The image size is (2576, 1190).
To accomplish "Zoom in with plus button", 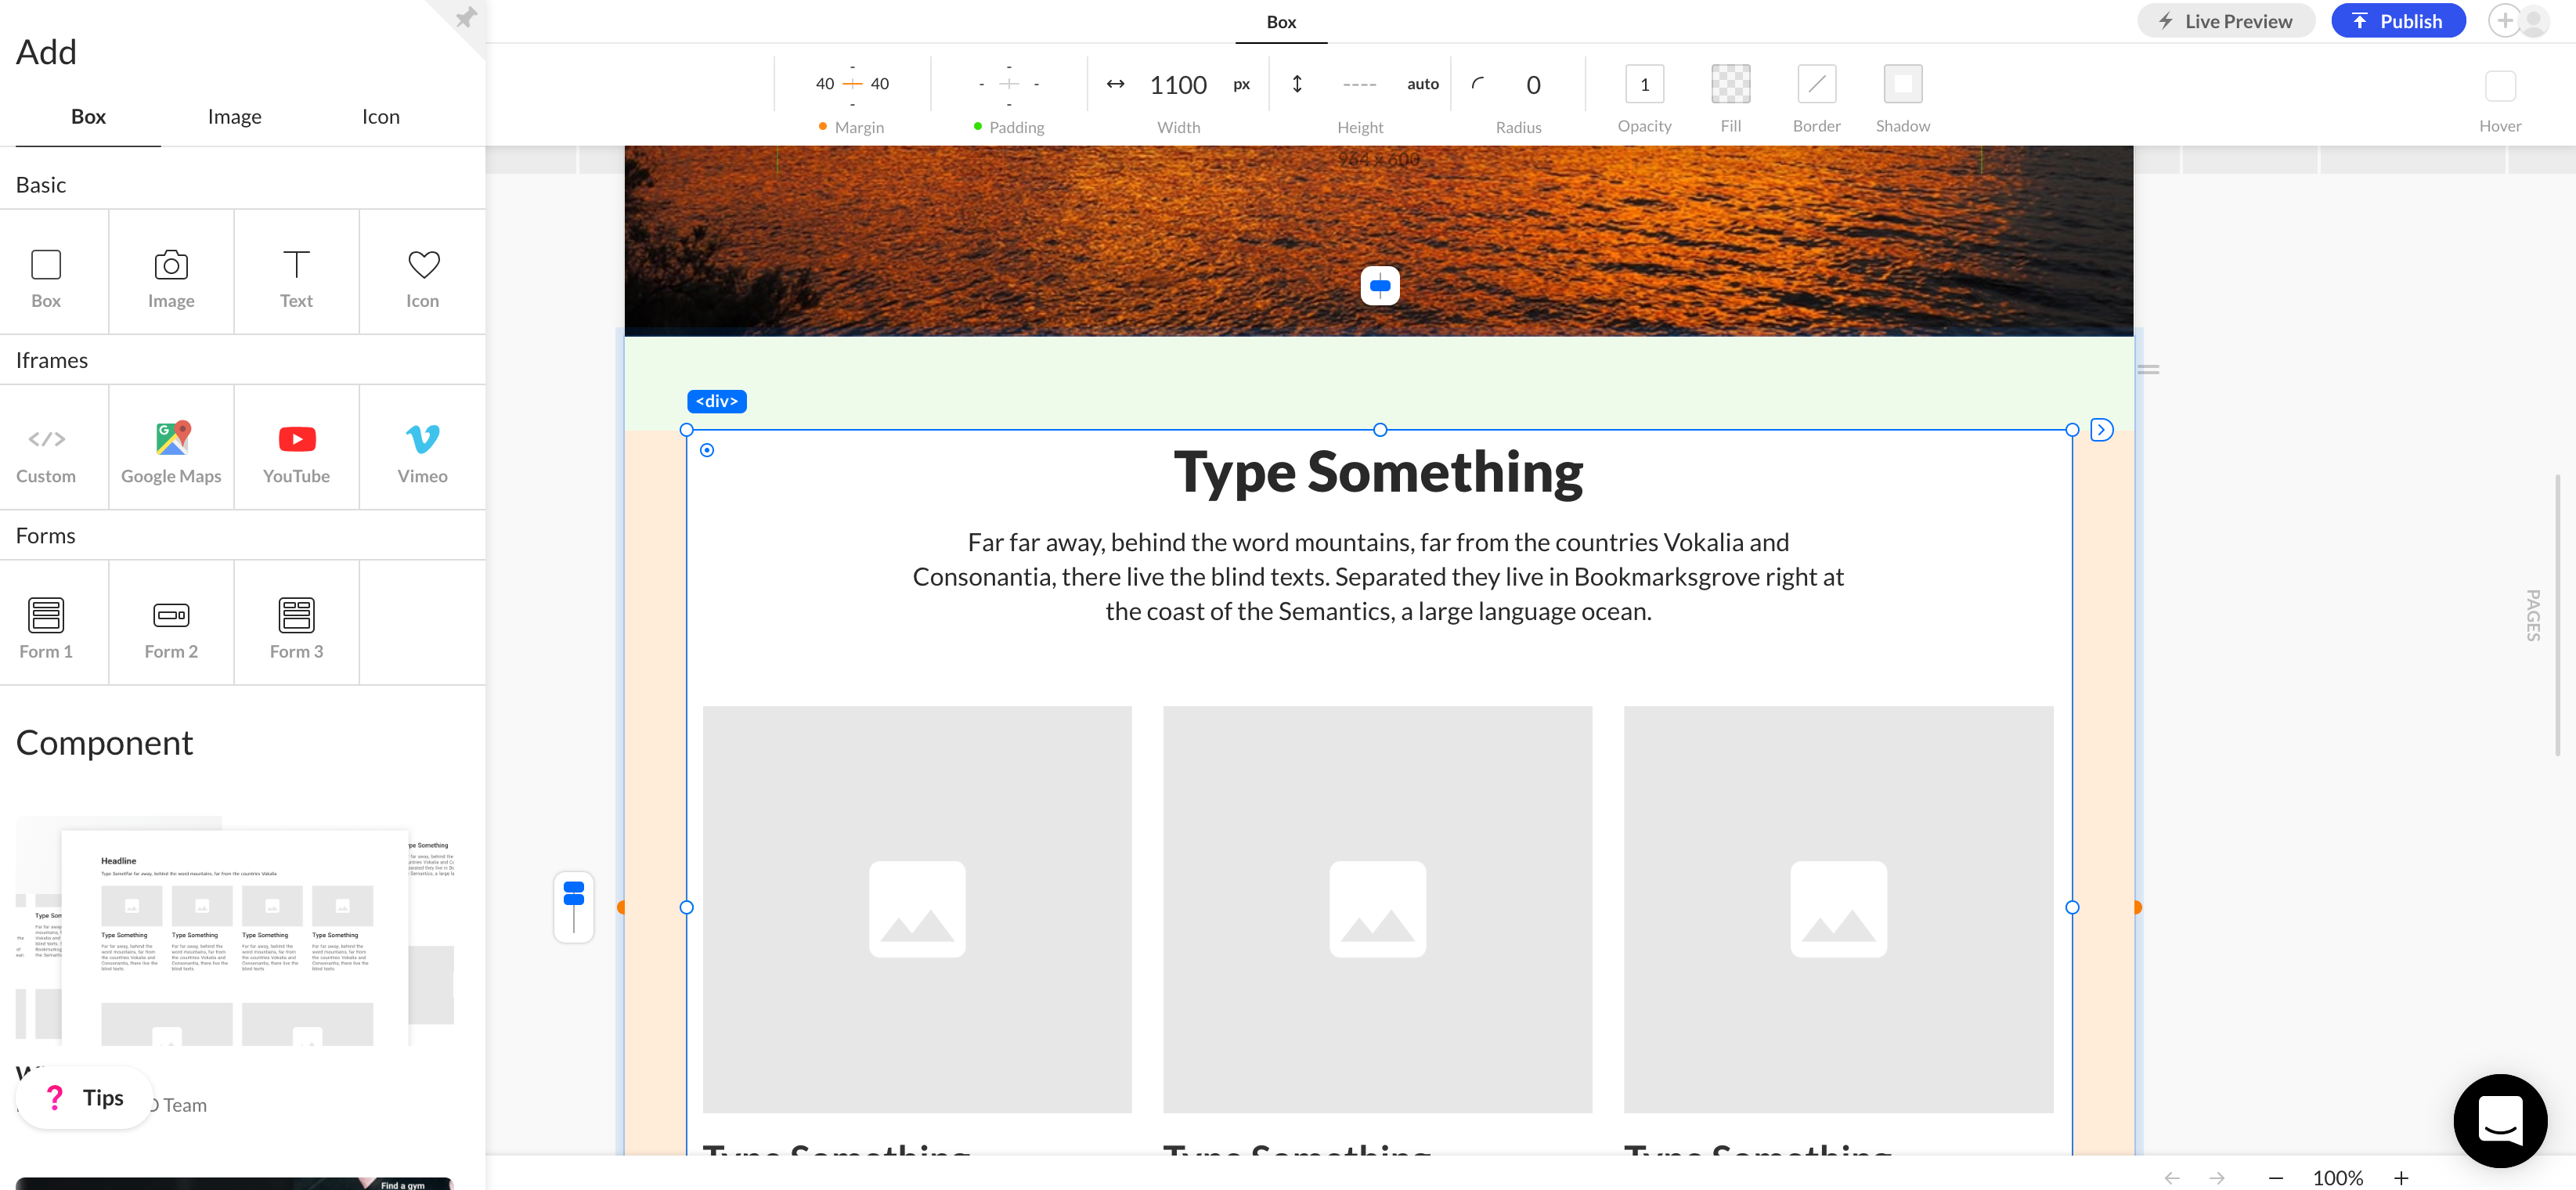I will point(2401,1178).
